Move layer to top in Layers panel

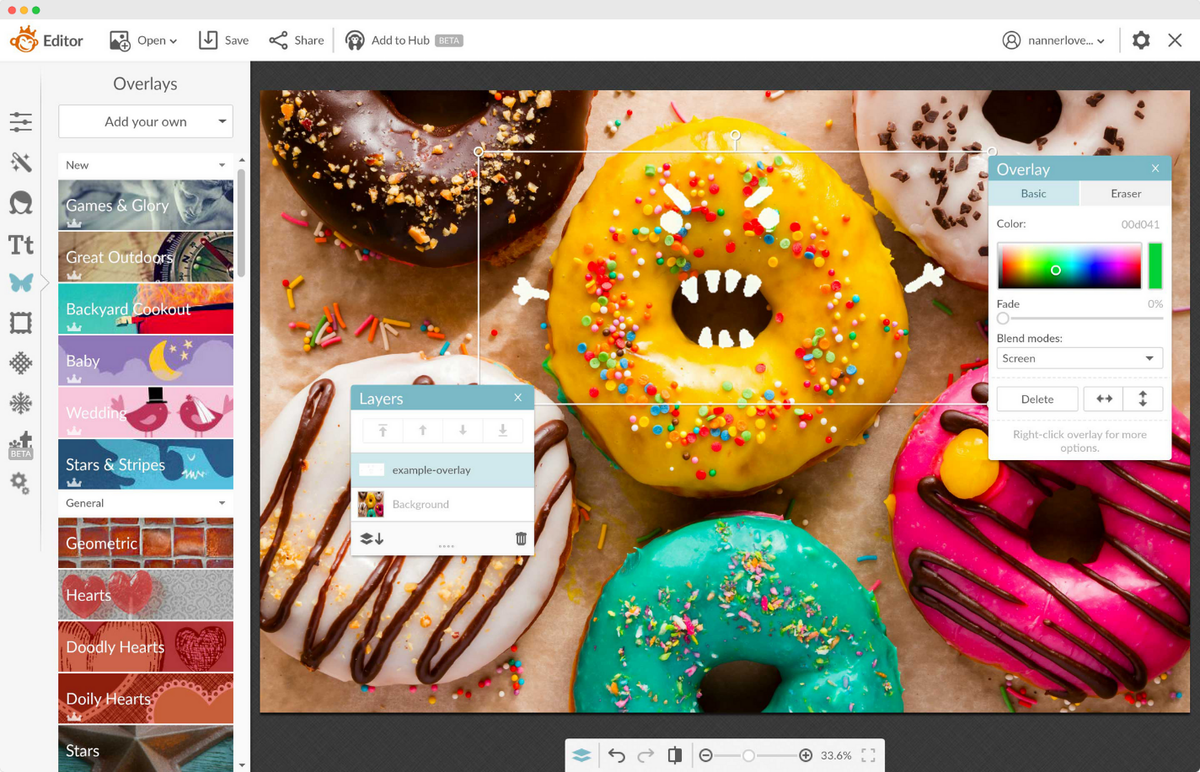point(382,431)
